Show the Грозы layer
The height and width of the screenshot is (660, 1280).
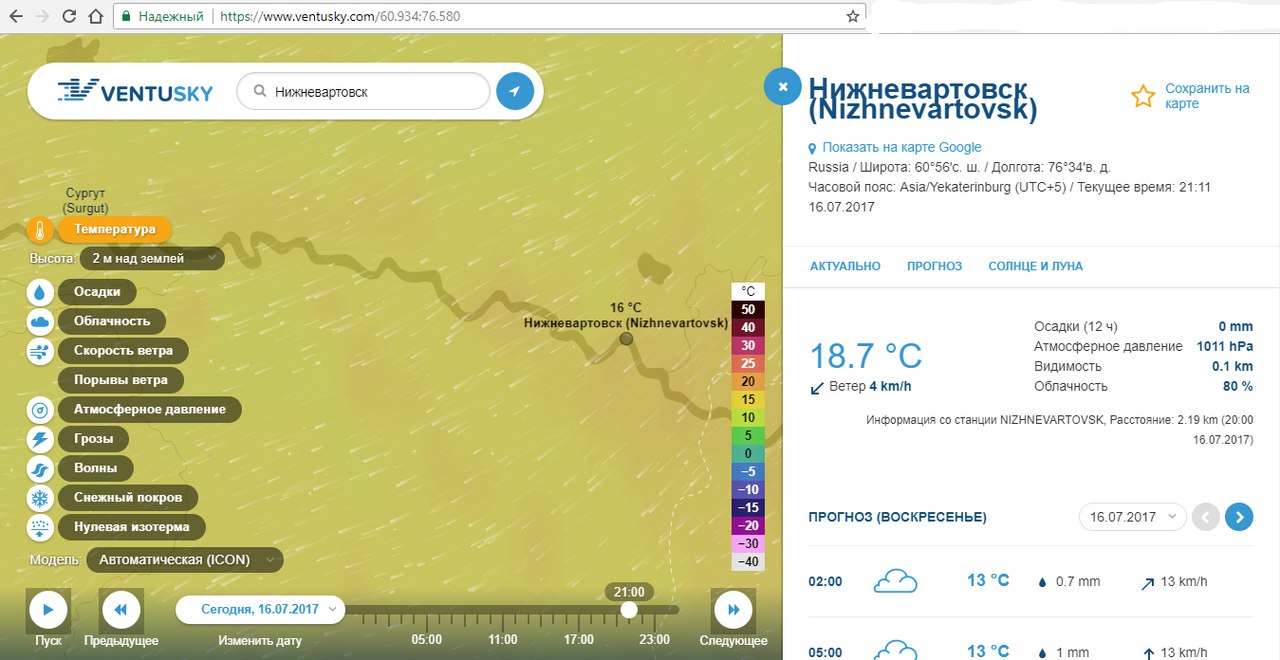(93, 439)
